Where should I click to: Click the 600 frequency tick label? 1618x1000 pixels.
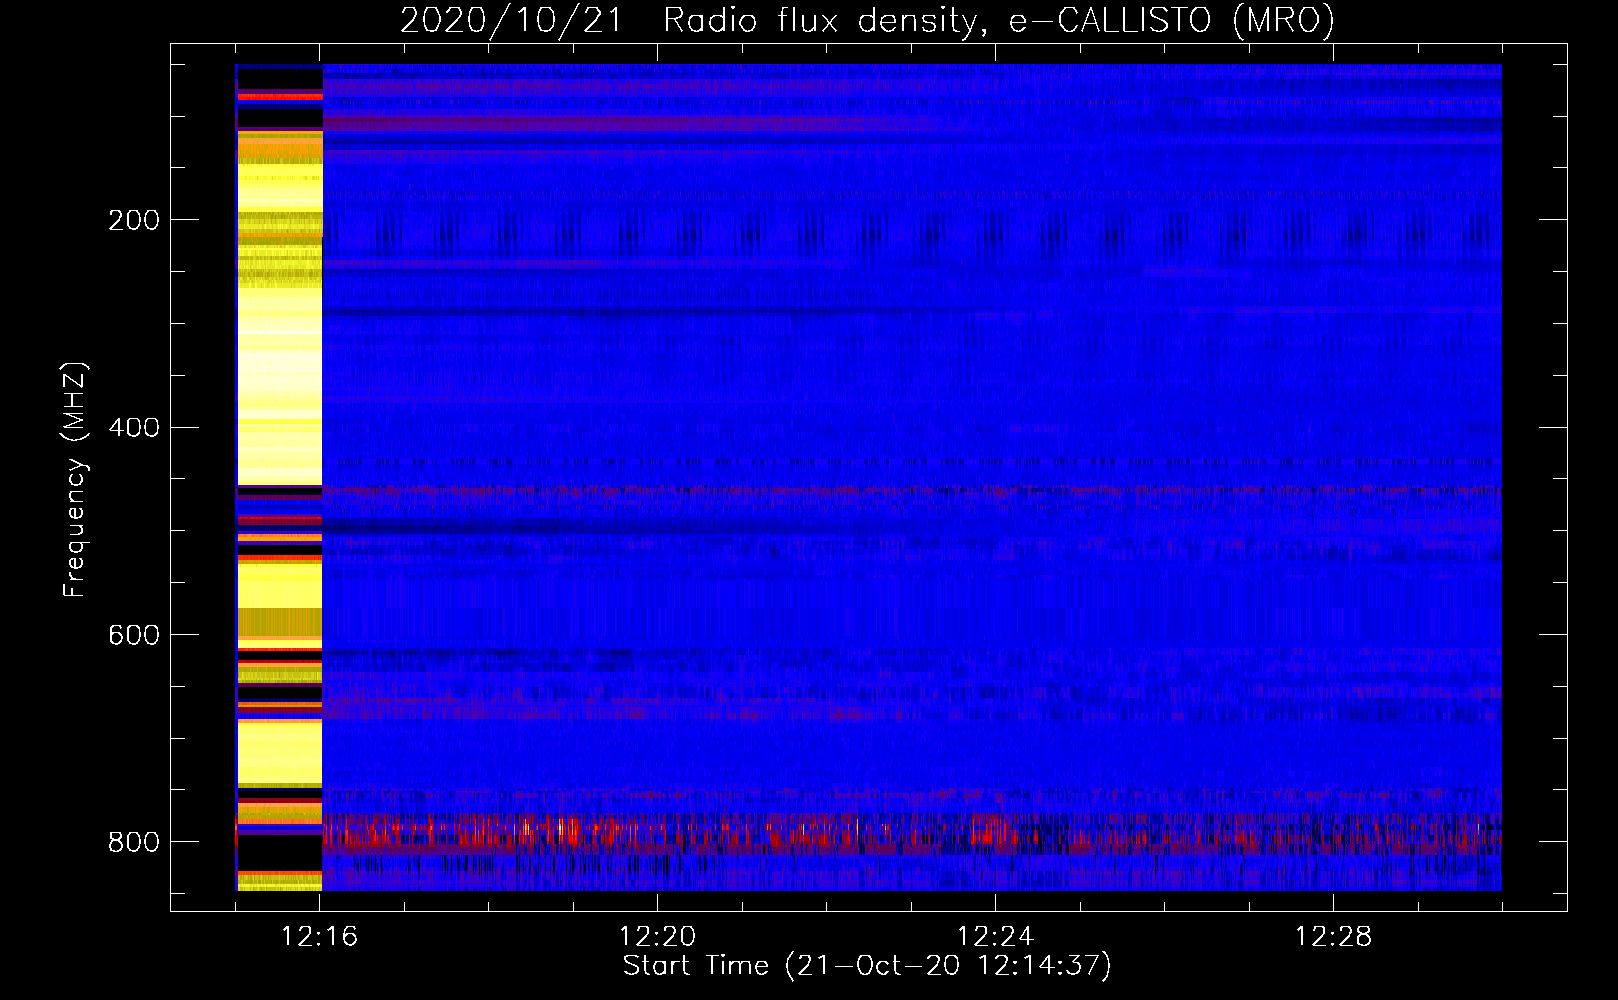point(134,636)
